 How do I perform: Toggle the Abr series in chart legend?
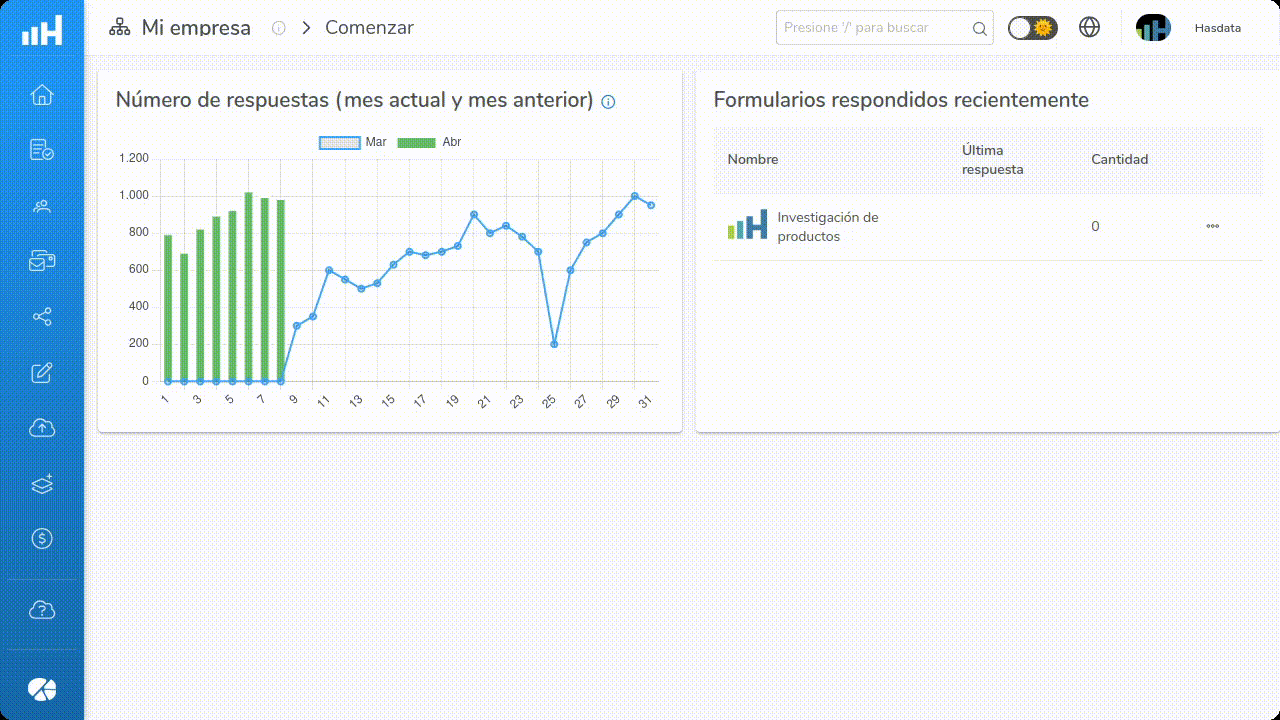point(429,142)
